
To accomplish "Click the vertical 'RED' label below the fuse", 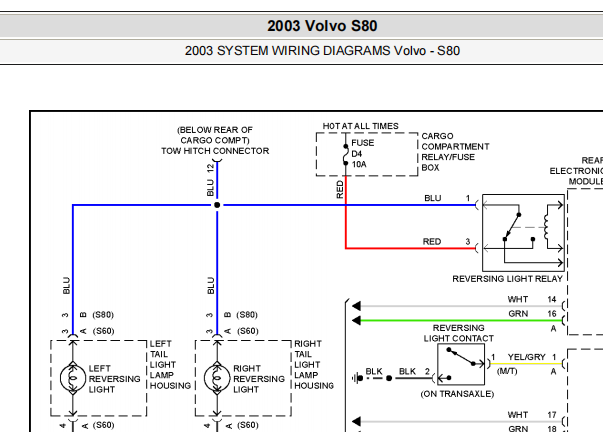I will [340, 190].
